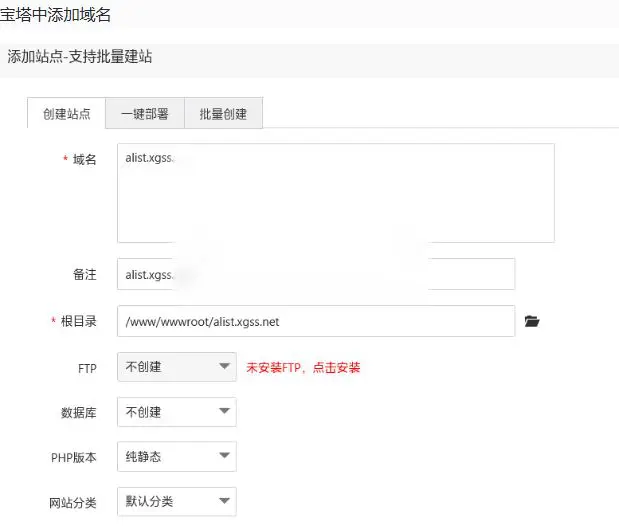
Task: Click the red 未安装FTP，点击安装 link
Action: point(303,368)
